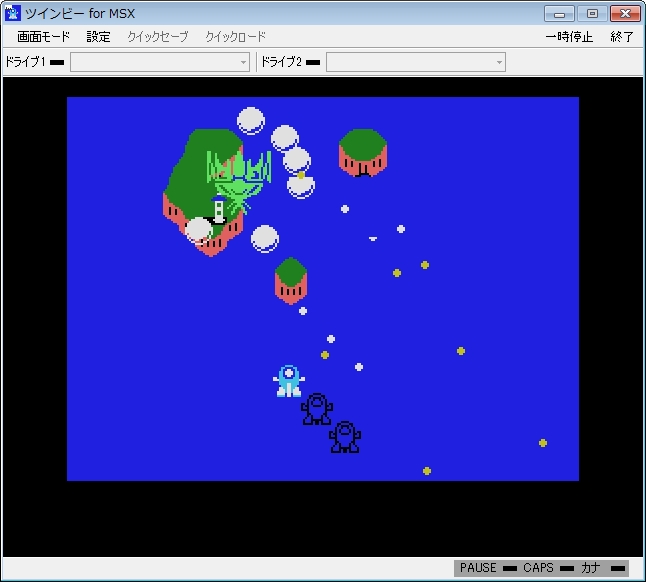Click the TwinBee app icon in title bar
The width and height of the screenshot is (646, 582).
click(x=13, y=13)
